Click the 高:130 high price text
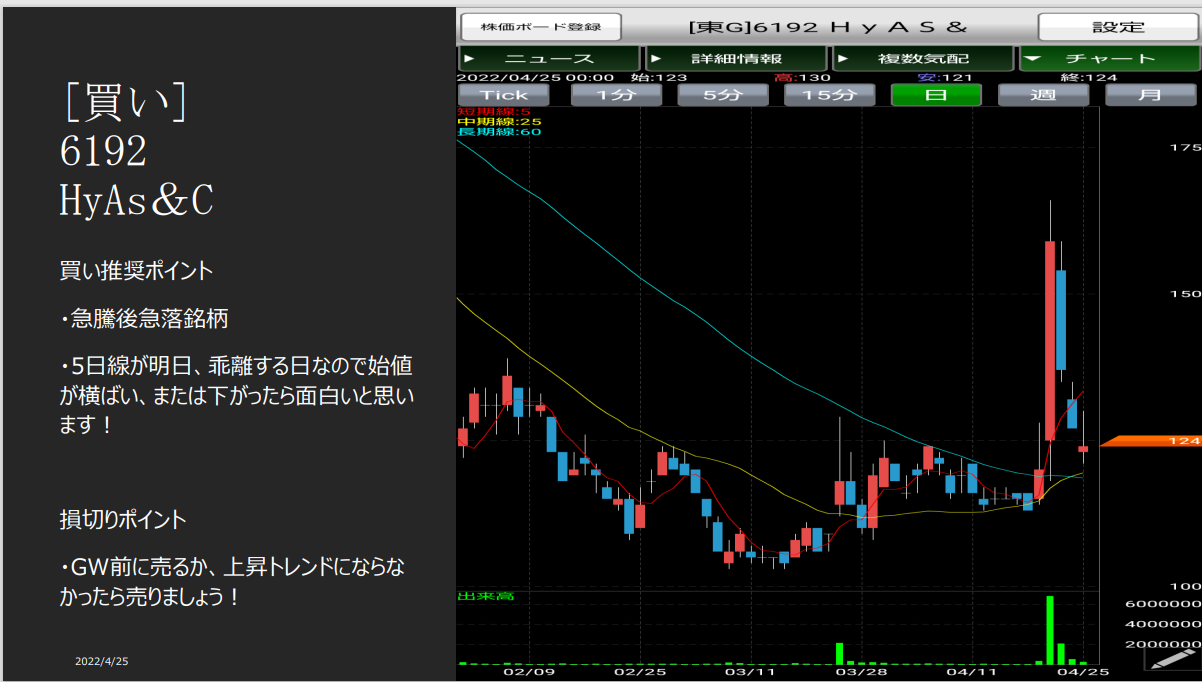Screen dimensions: 1202x682 [803, 77]
